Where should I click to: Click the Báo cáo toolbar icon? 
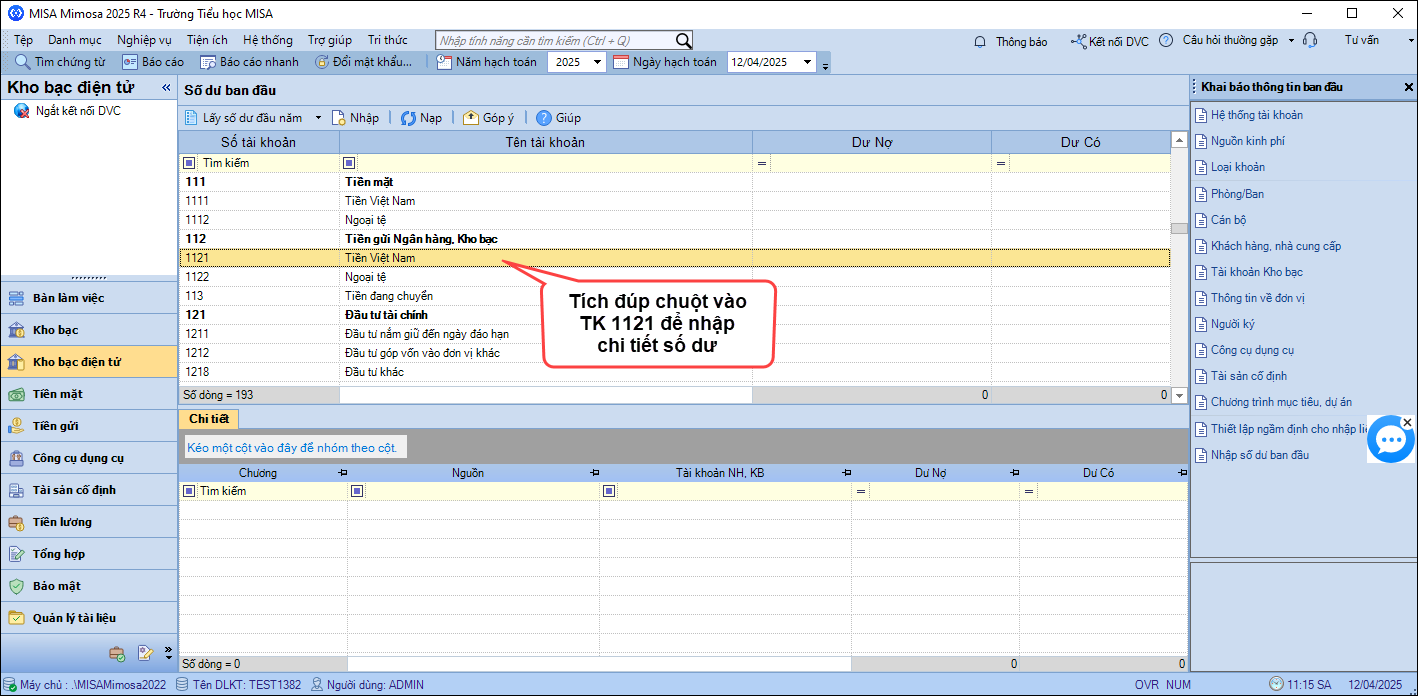pos(129,62)
